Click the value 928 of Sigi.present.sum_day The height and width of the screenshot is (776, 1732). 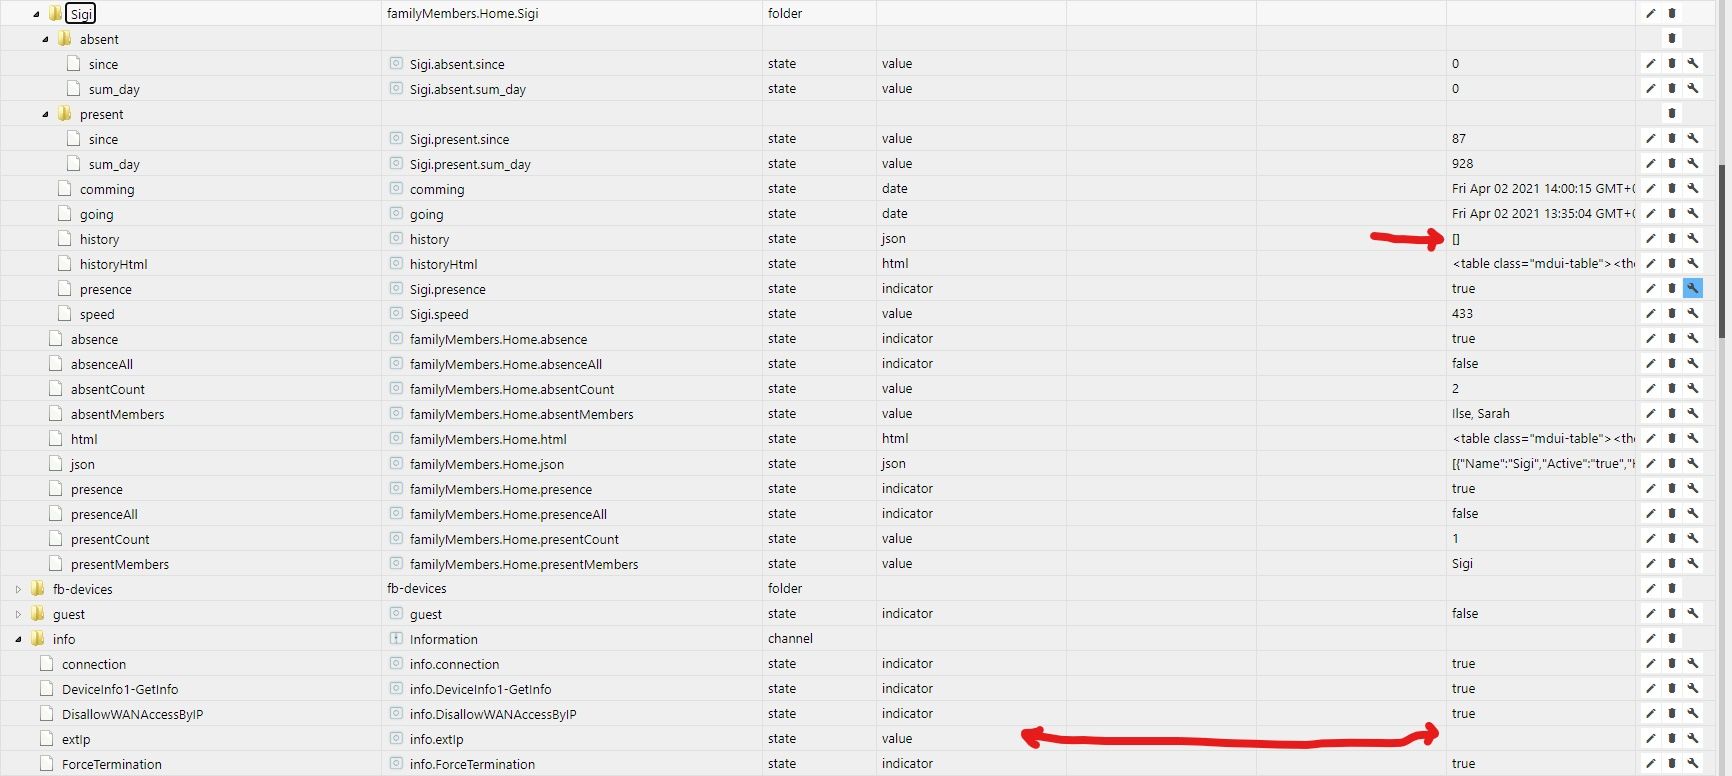click(1462, 164)
